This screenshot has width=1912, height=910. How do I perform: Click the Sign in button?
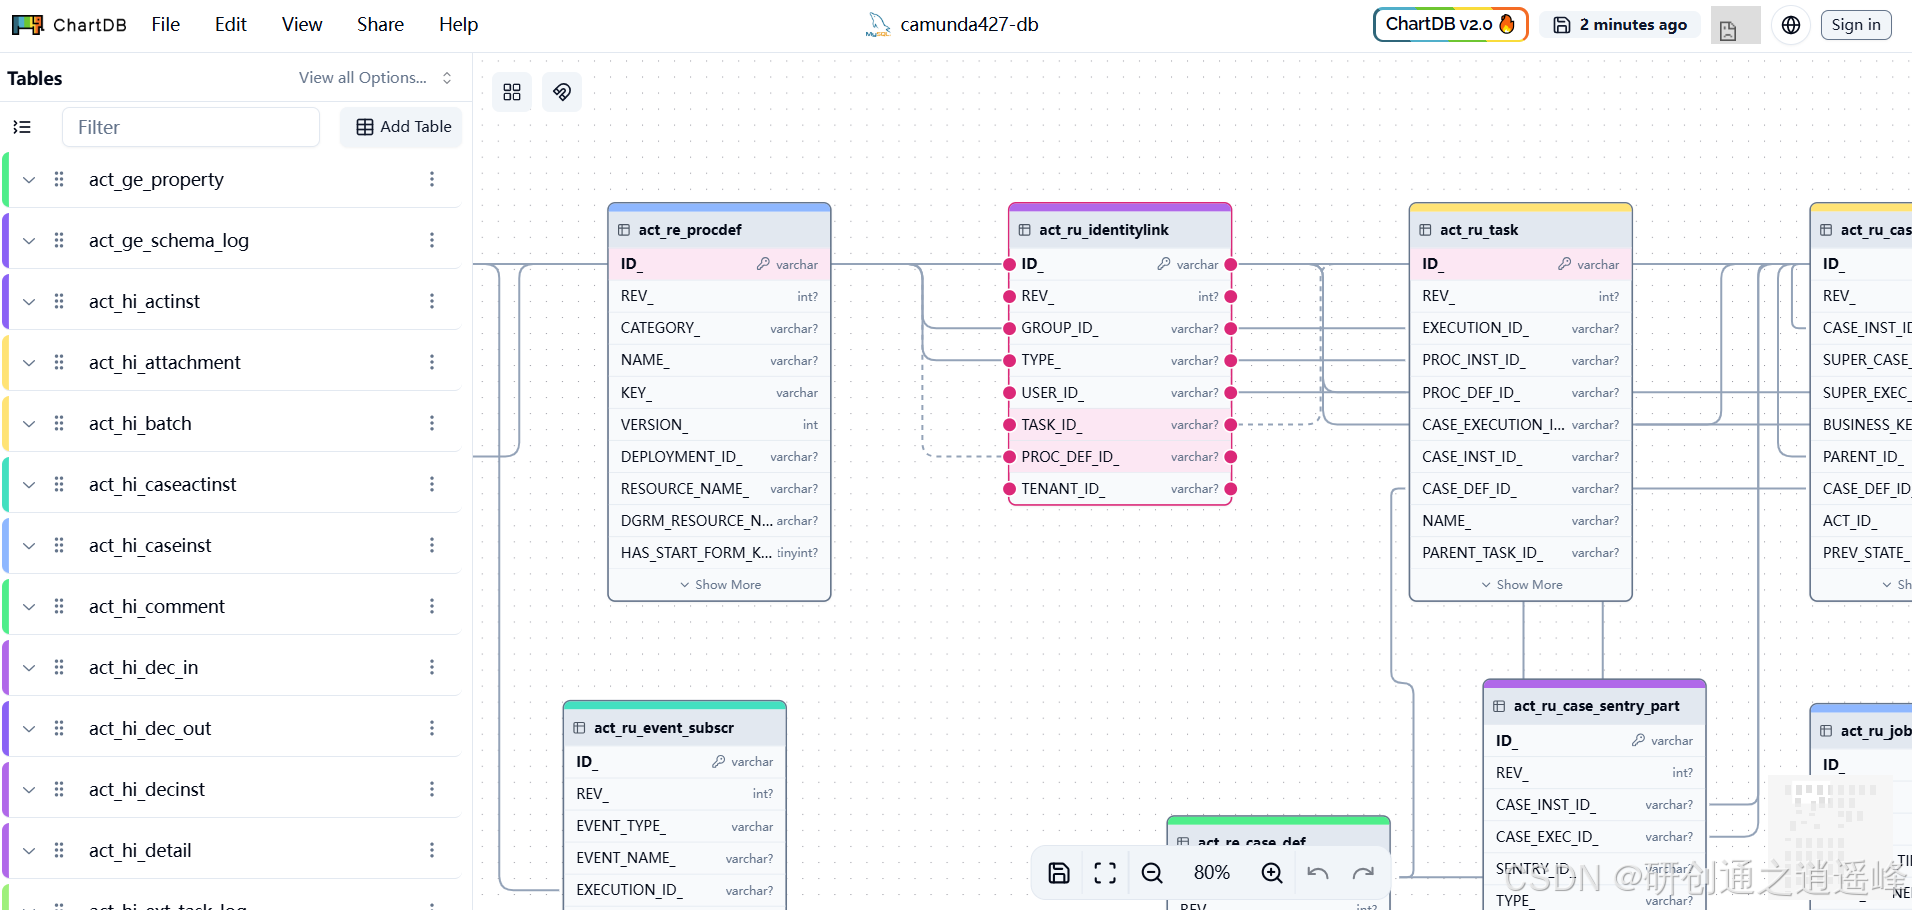coord(1854,24)
